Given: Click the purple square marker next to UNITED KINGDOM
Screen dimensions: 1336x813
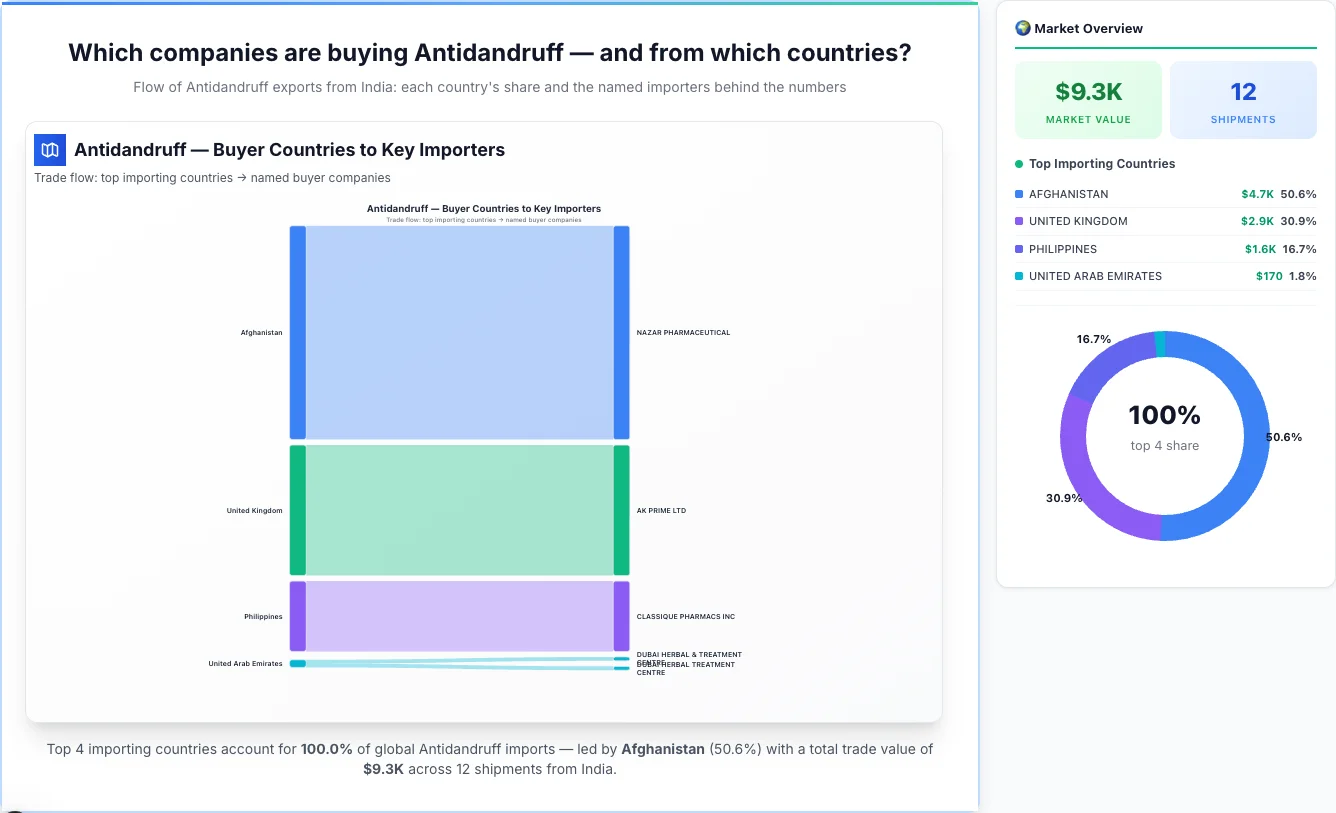Looking at the screenshot, I should tap(1019, 221).
